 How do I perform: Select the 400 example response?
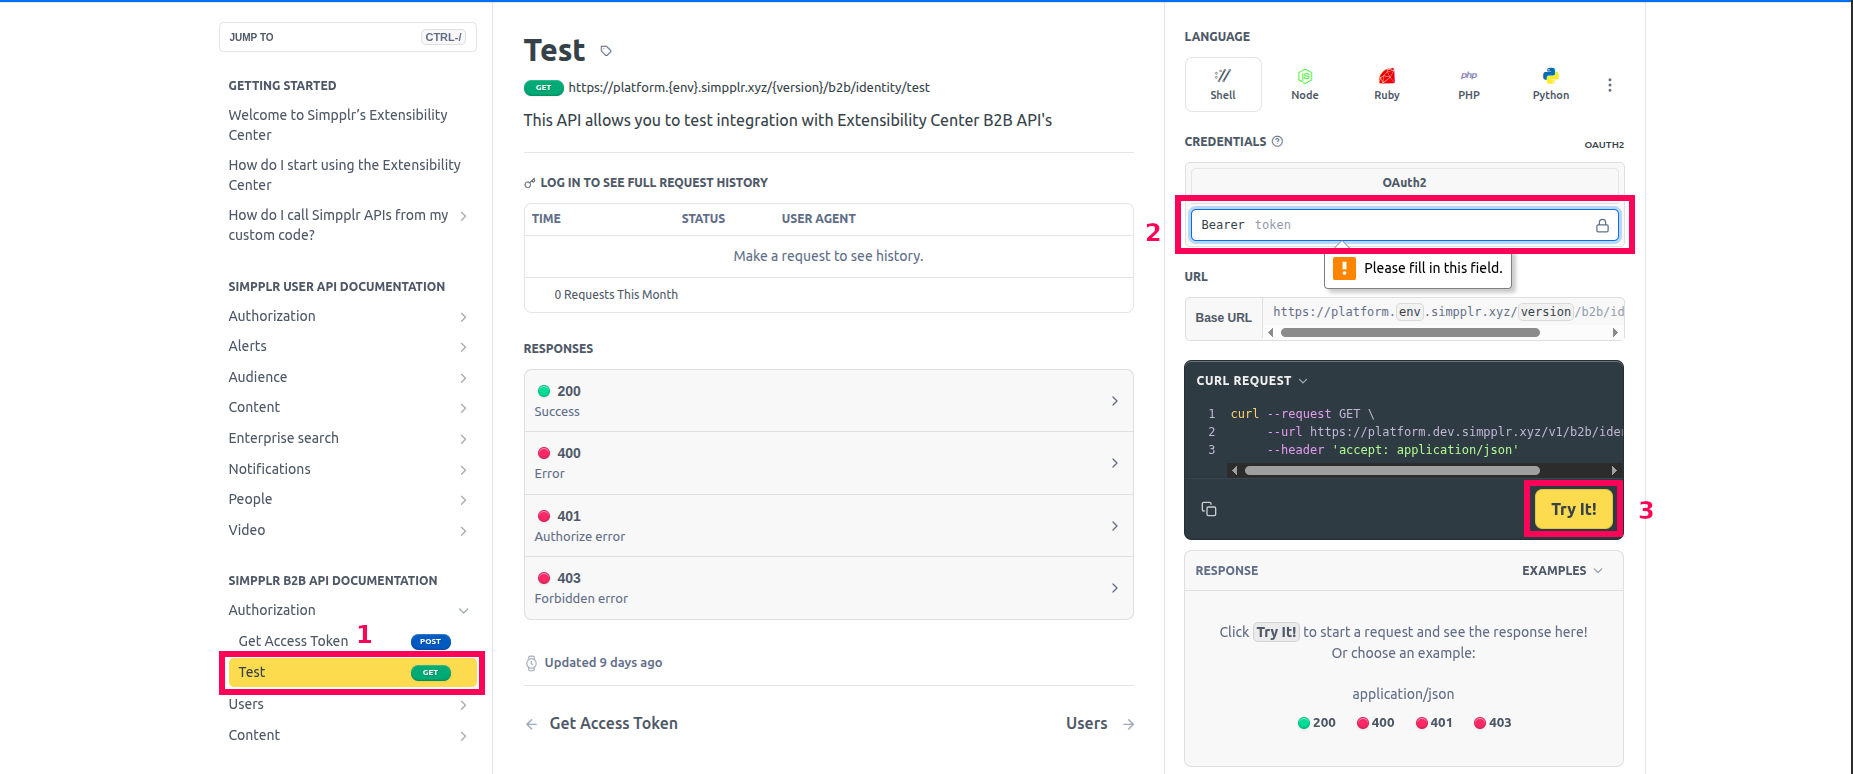click(x=1375, y=723)
